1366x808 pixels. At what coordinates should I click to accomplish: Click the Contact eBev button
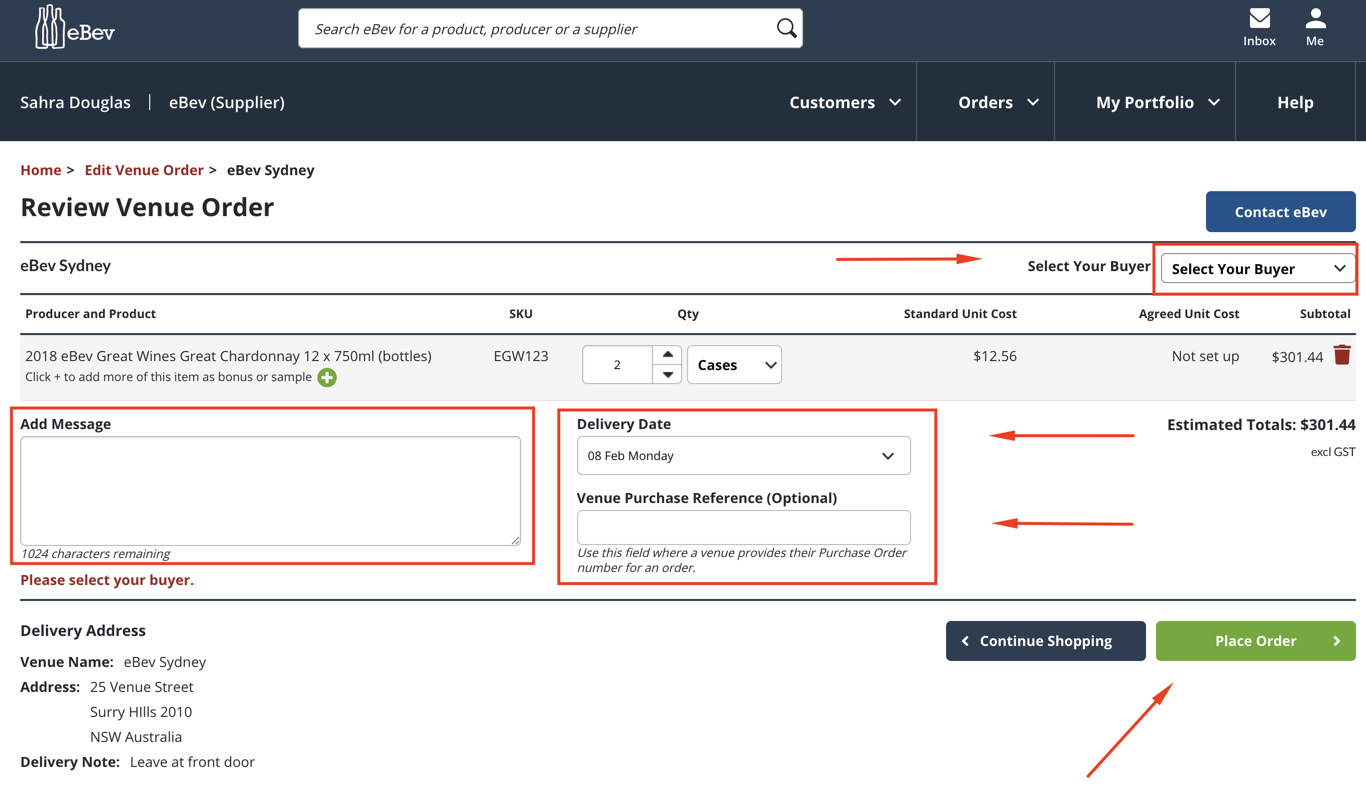pyautogui.click(x=1280, y=212)
